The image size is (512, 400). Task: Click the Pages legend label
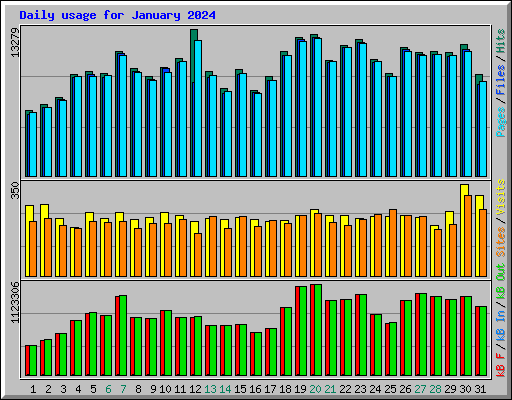500,122
